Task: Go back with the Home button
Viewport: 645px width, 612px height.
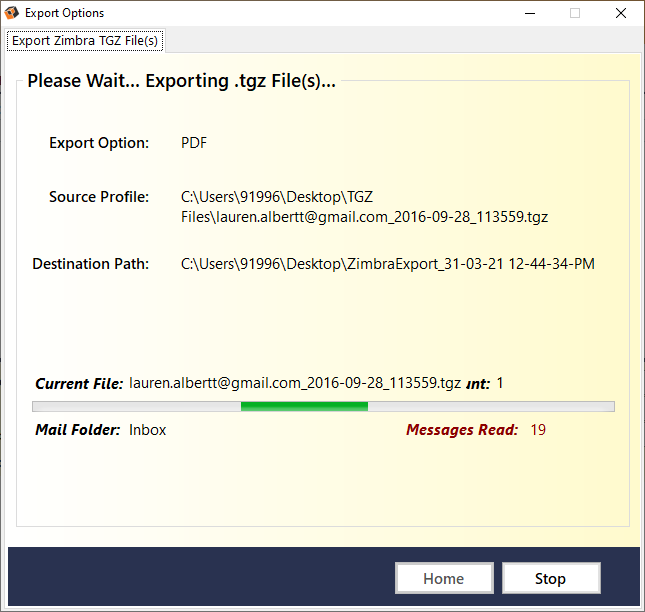Action: (x=444, y=578)
